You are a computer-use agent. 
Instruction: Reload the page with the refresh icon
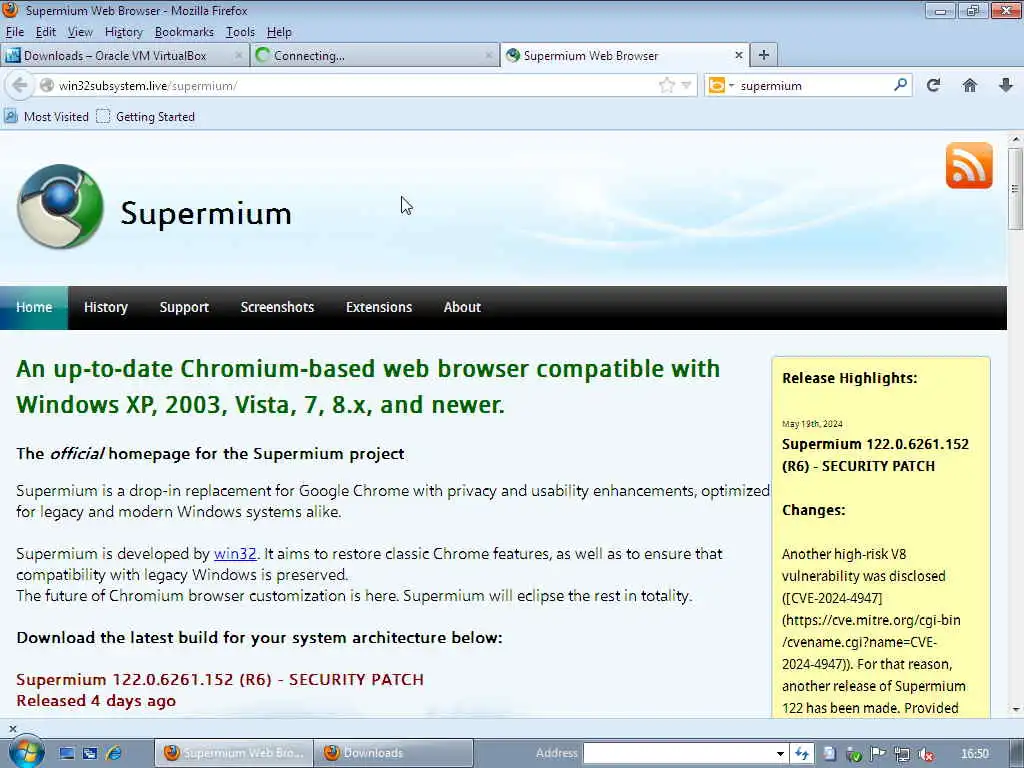point(933,86)
